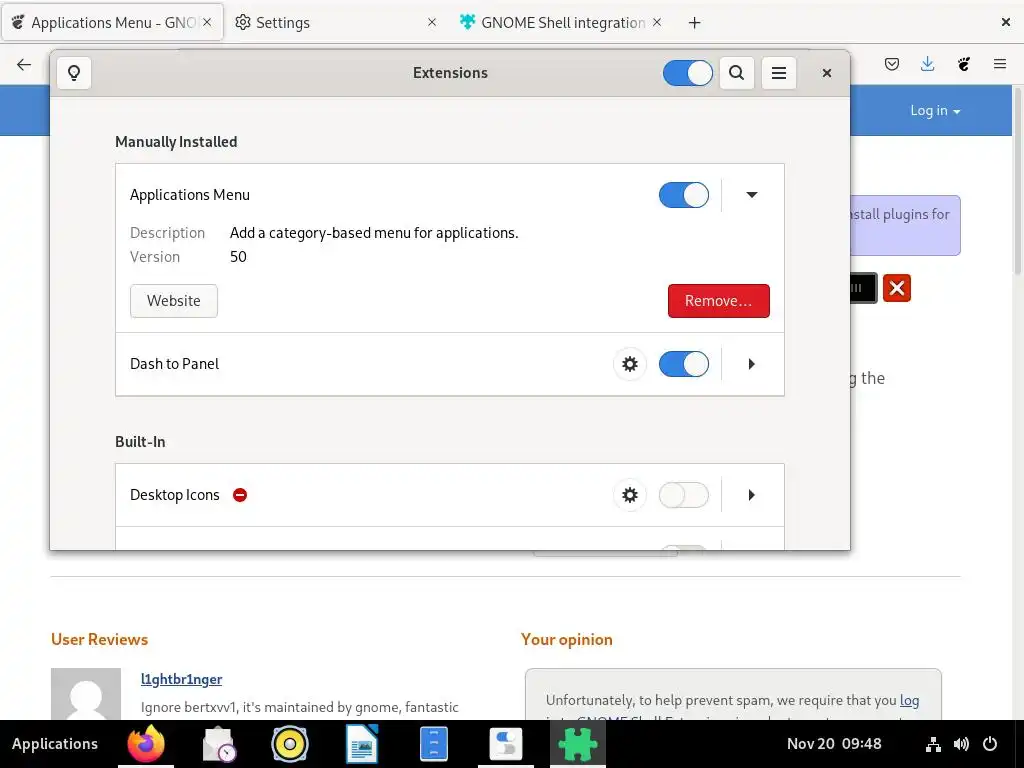The image size is (1024, 768).
Task: Click the Dash to Panel label
Action: click(174, 364)
